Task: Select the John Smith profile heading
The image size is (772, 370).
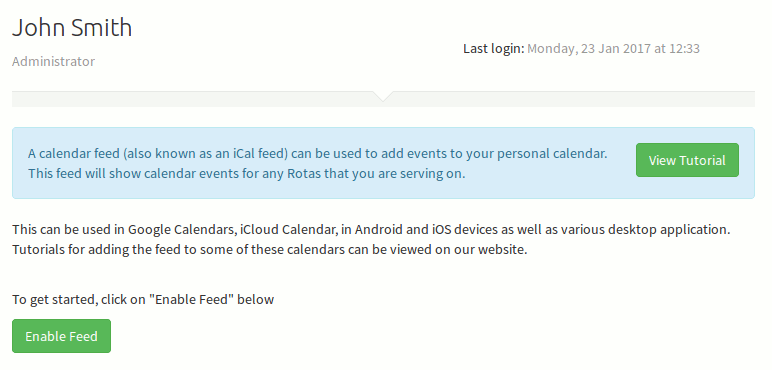Action: 72,28
